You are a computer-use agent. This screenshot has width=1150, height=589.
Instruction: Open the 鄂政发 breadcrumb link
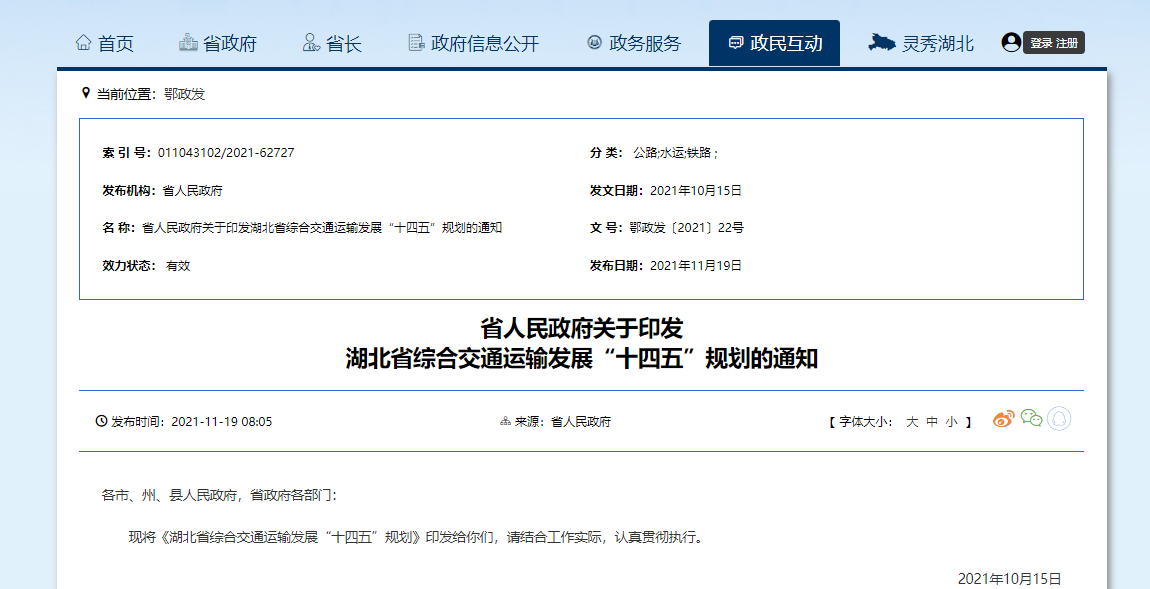tap(184, 94)
